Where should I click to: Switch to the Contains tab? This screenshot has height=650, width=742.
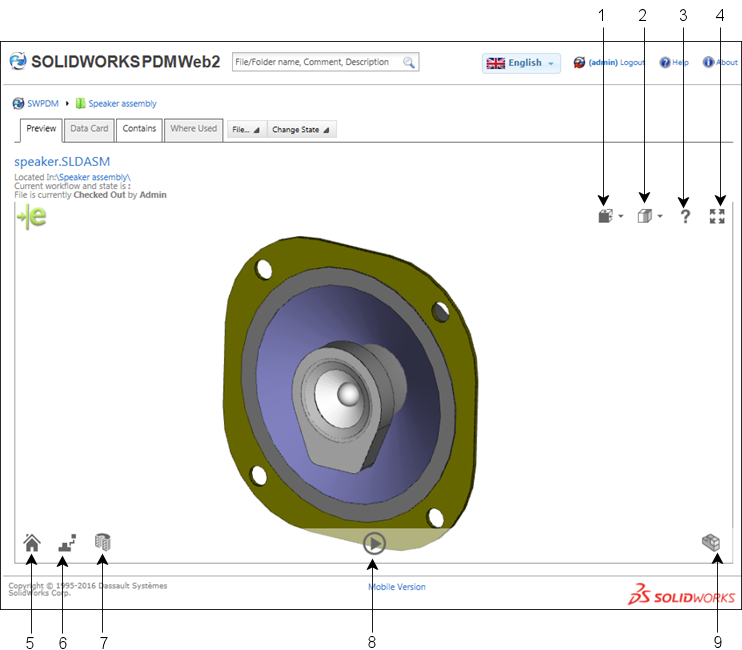pyautogui.click(x=139, y=129)
